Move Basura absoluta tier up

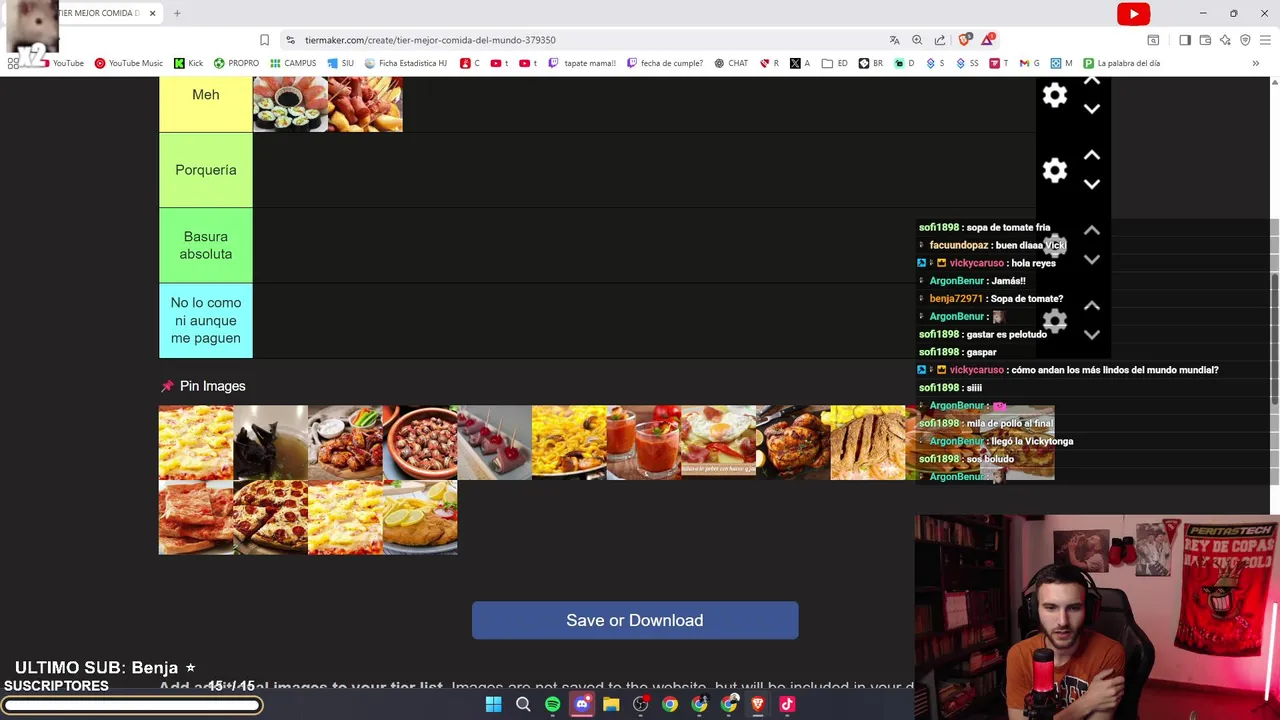pyautogui.click(x=1092, y=230)
